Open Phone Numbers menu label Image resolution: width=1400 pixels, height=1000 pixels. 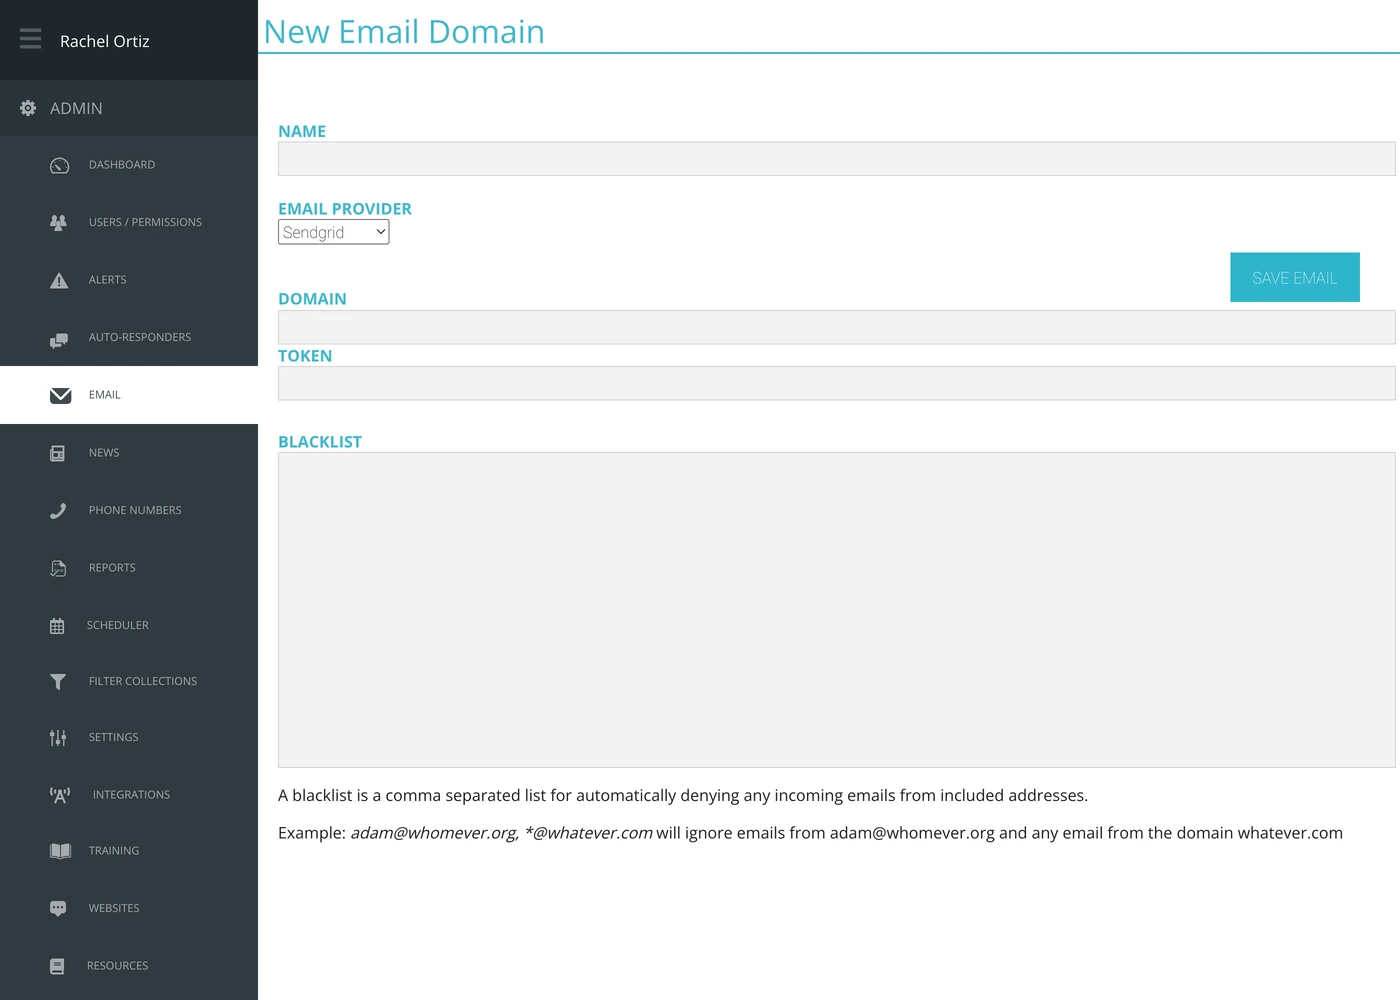point(134,510)
